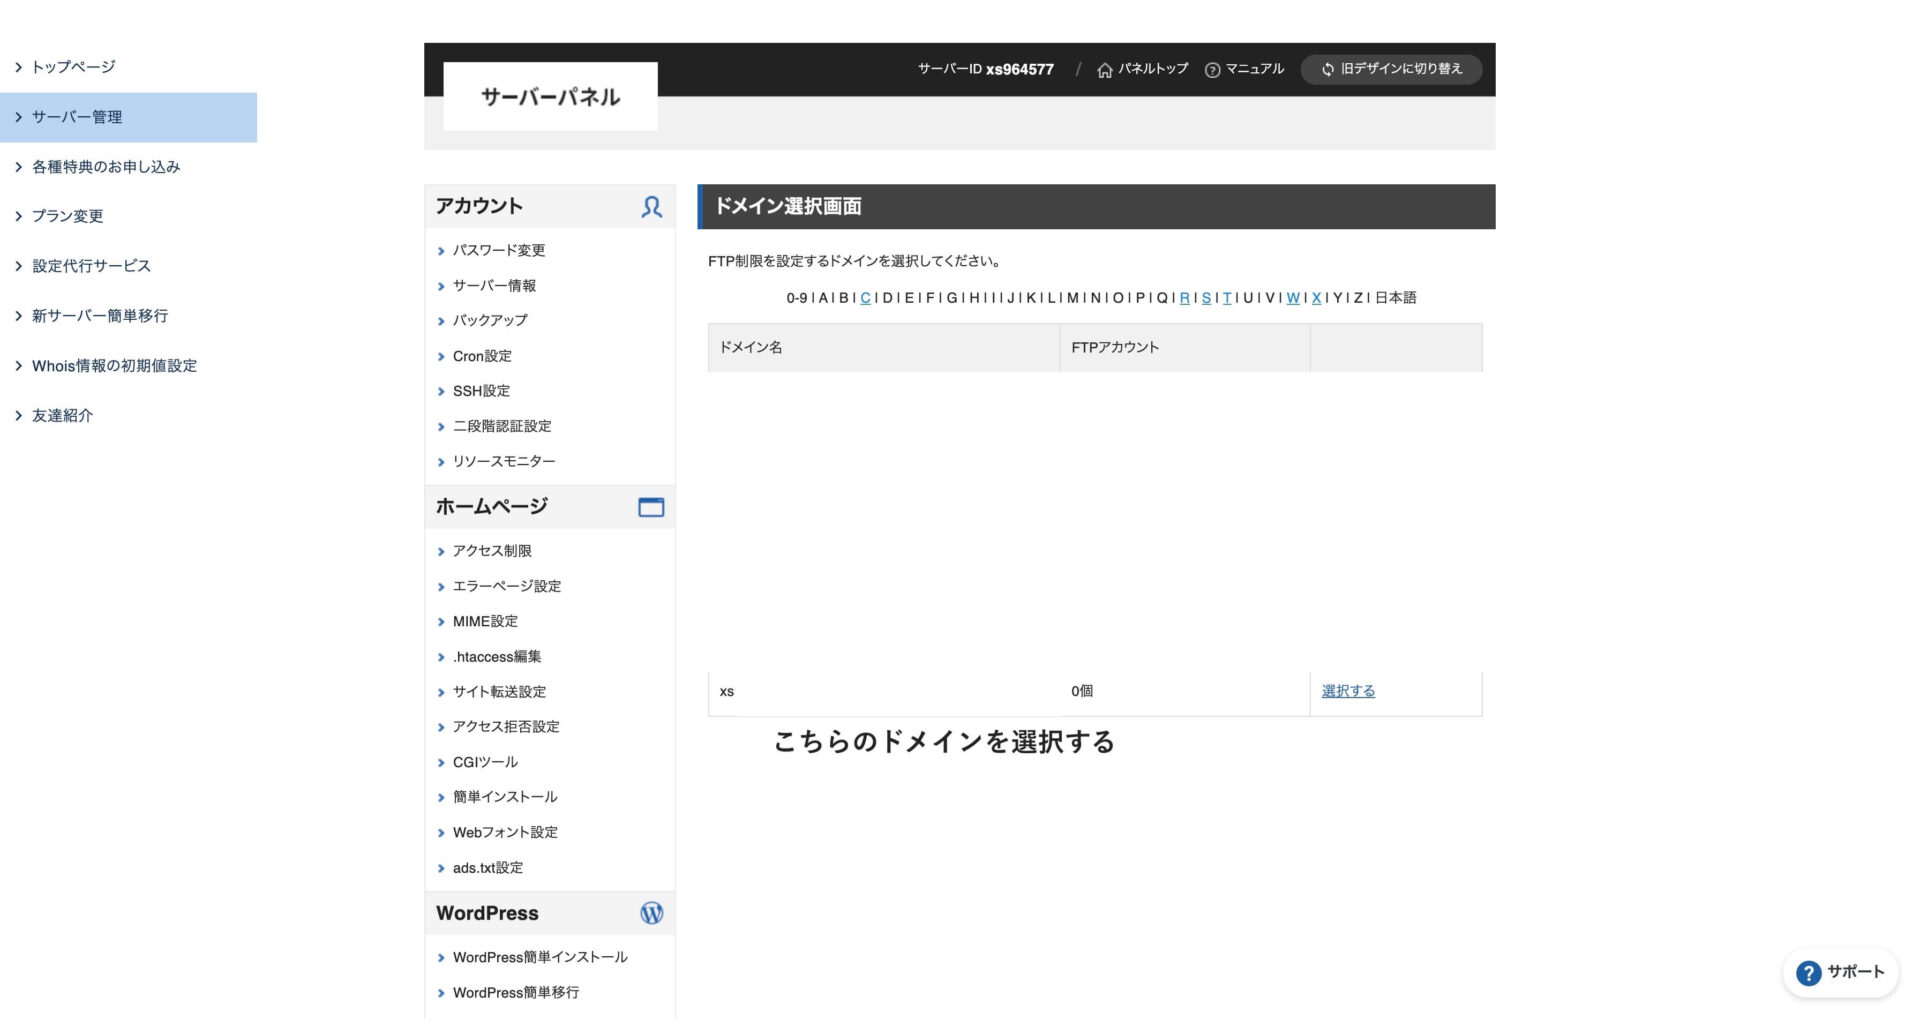
Task: Open サイト転送設定 menu item
Action: (x=499, y=692)
